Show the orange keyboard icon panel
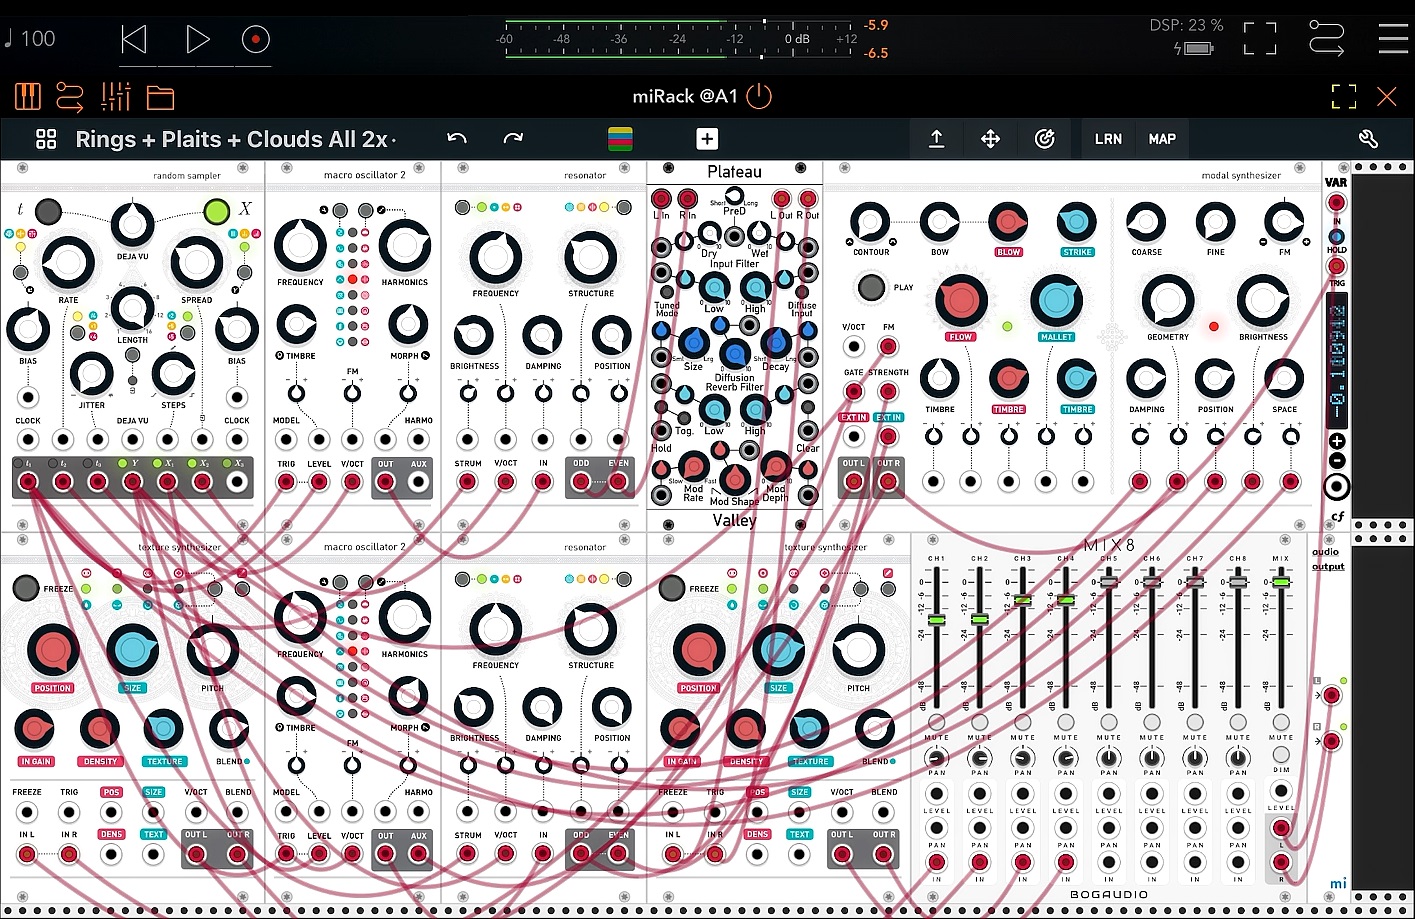 [28, 97]
